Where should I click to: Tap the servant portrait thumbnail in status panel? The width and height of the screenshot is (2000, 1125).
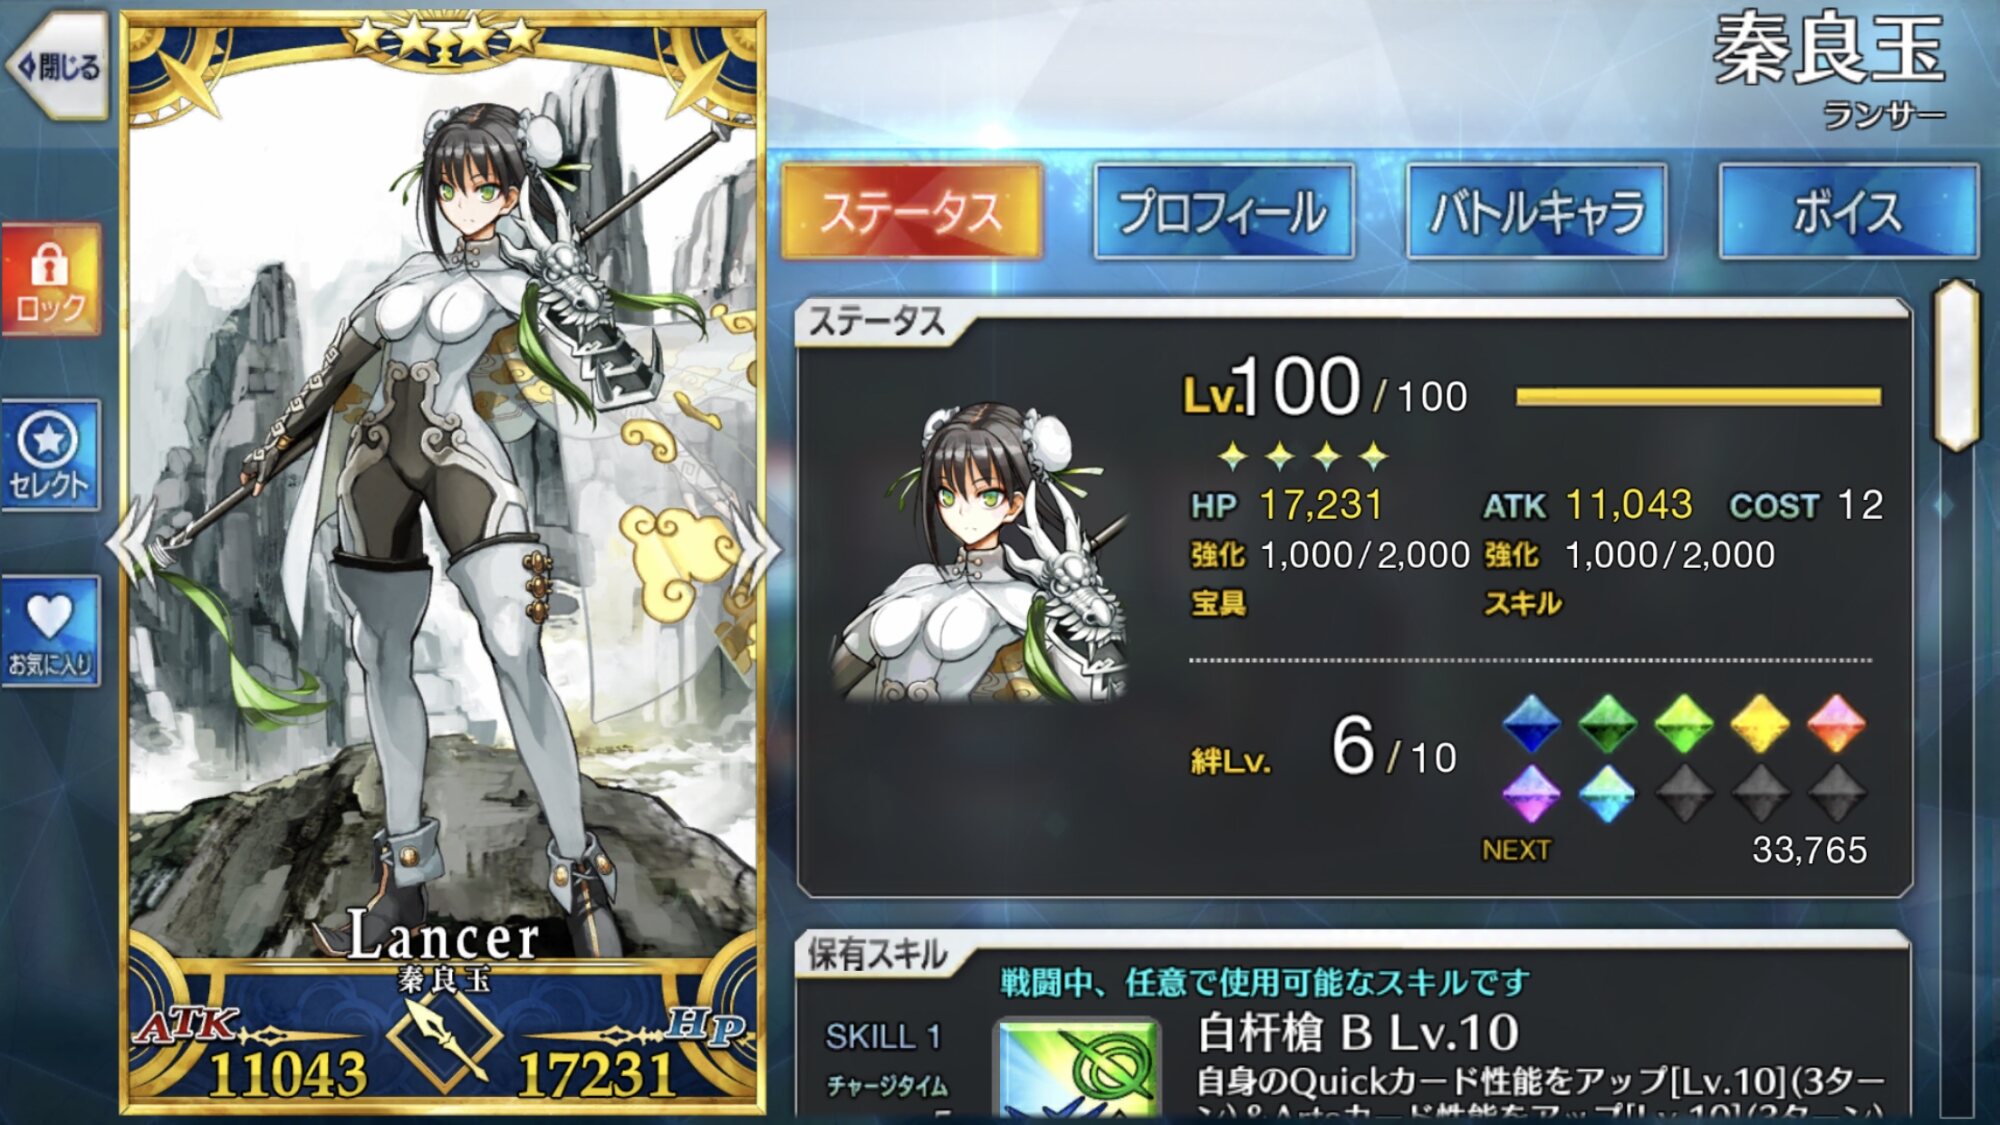coord(981,552)
